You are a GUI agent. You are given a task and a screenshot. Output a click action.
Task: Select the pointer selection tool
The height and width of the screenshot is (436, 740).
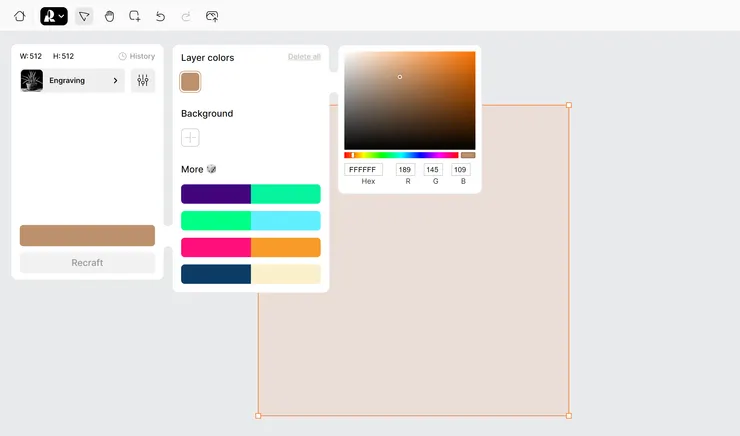point(84,17)
